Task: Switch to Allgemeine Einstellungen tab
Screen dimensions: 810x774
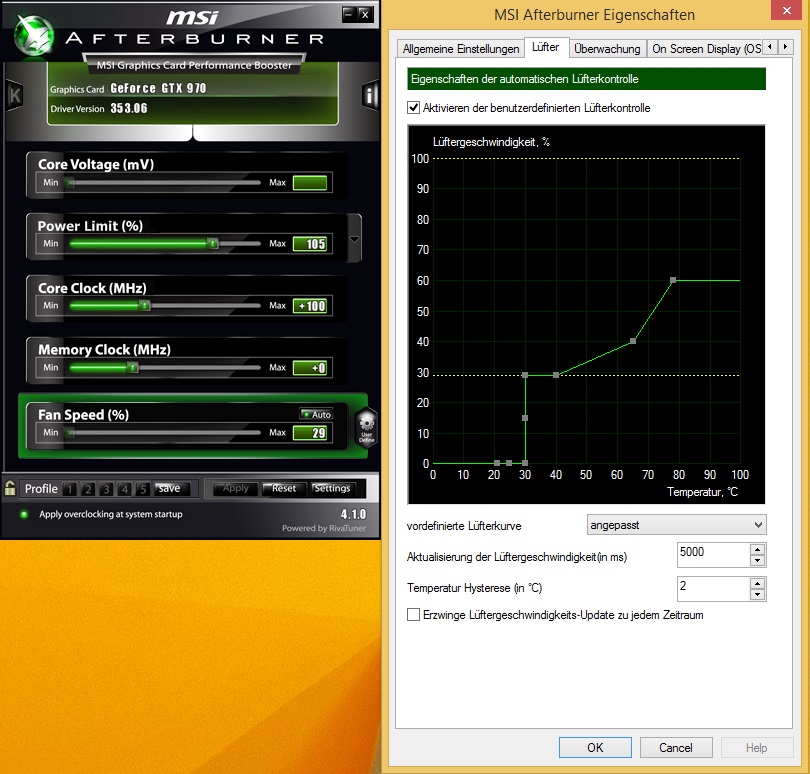Action: 461,49
